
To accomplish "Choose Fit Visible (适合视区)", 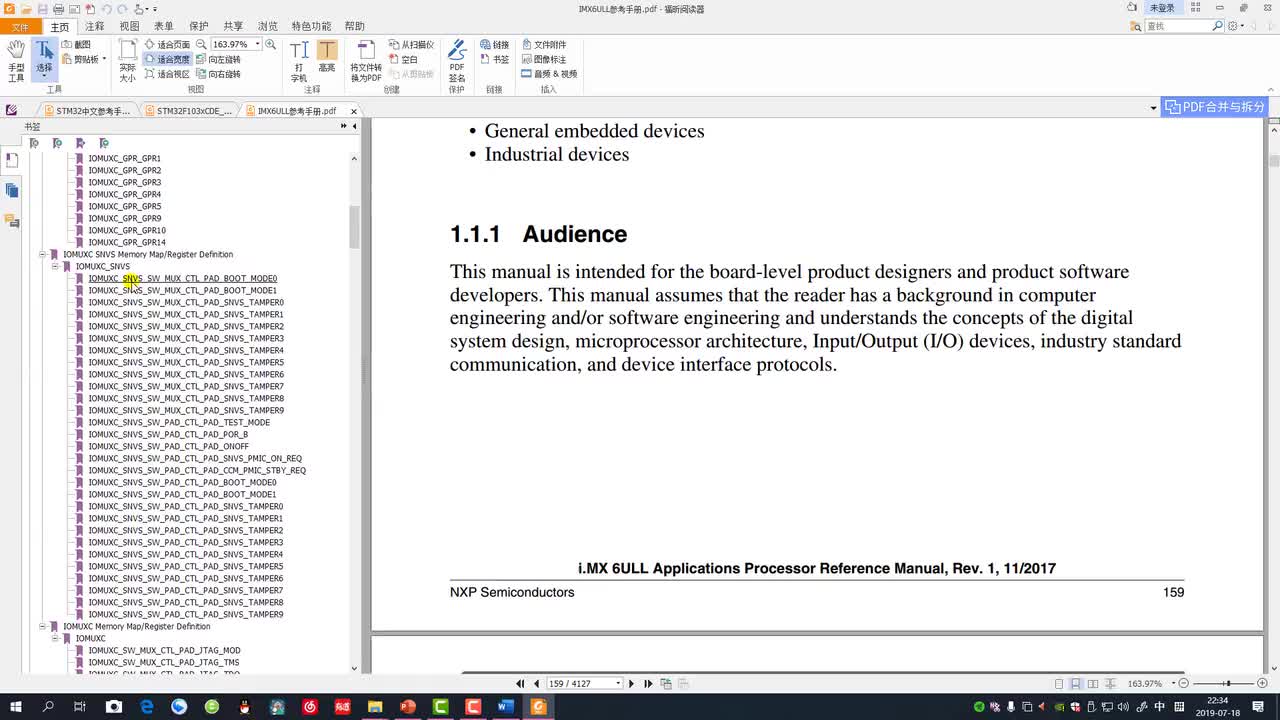I will click(x=167, y=74).
